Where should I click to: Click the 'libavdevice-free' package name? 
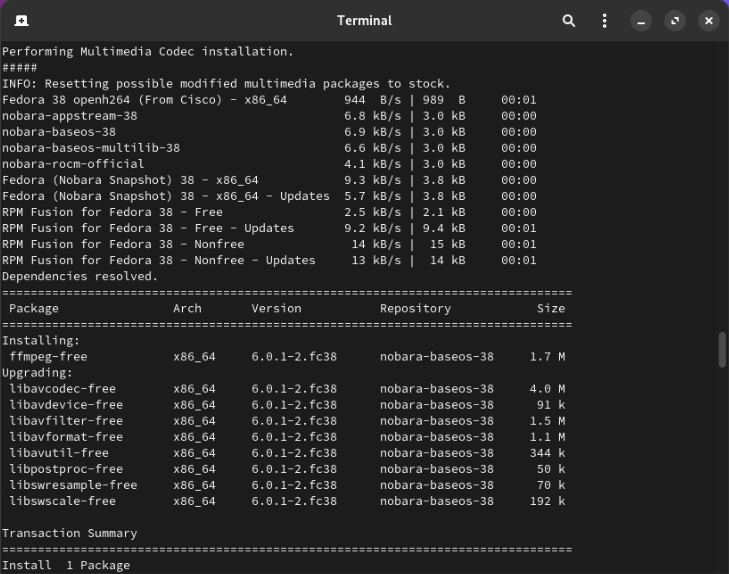pyautogui.click(x=66, y=405)
